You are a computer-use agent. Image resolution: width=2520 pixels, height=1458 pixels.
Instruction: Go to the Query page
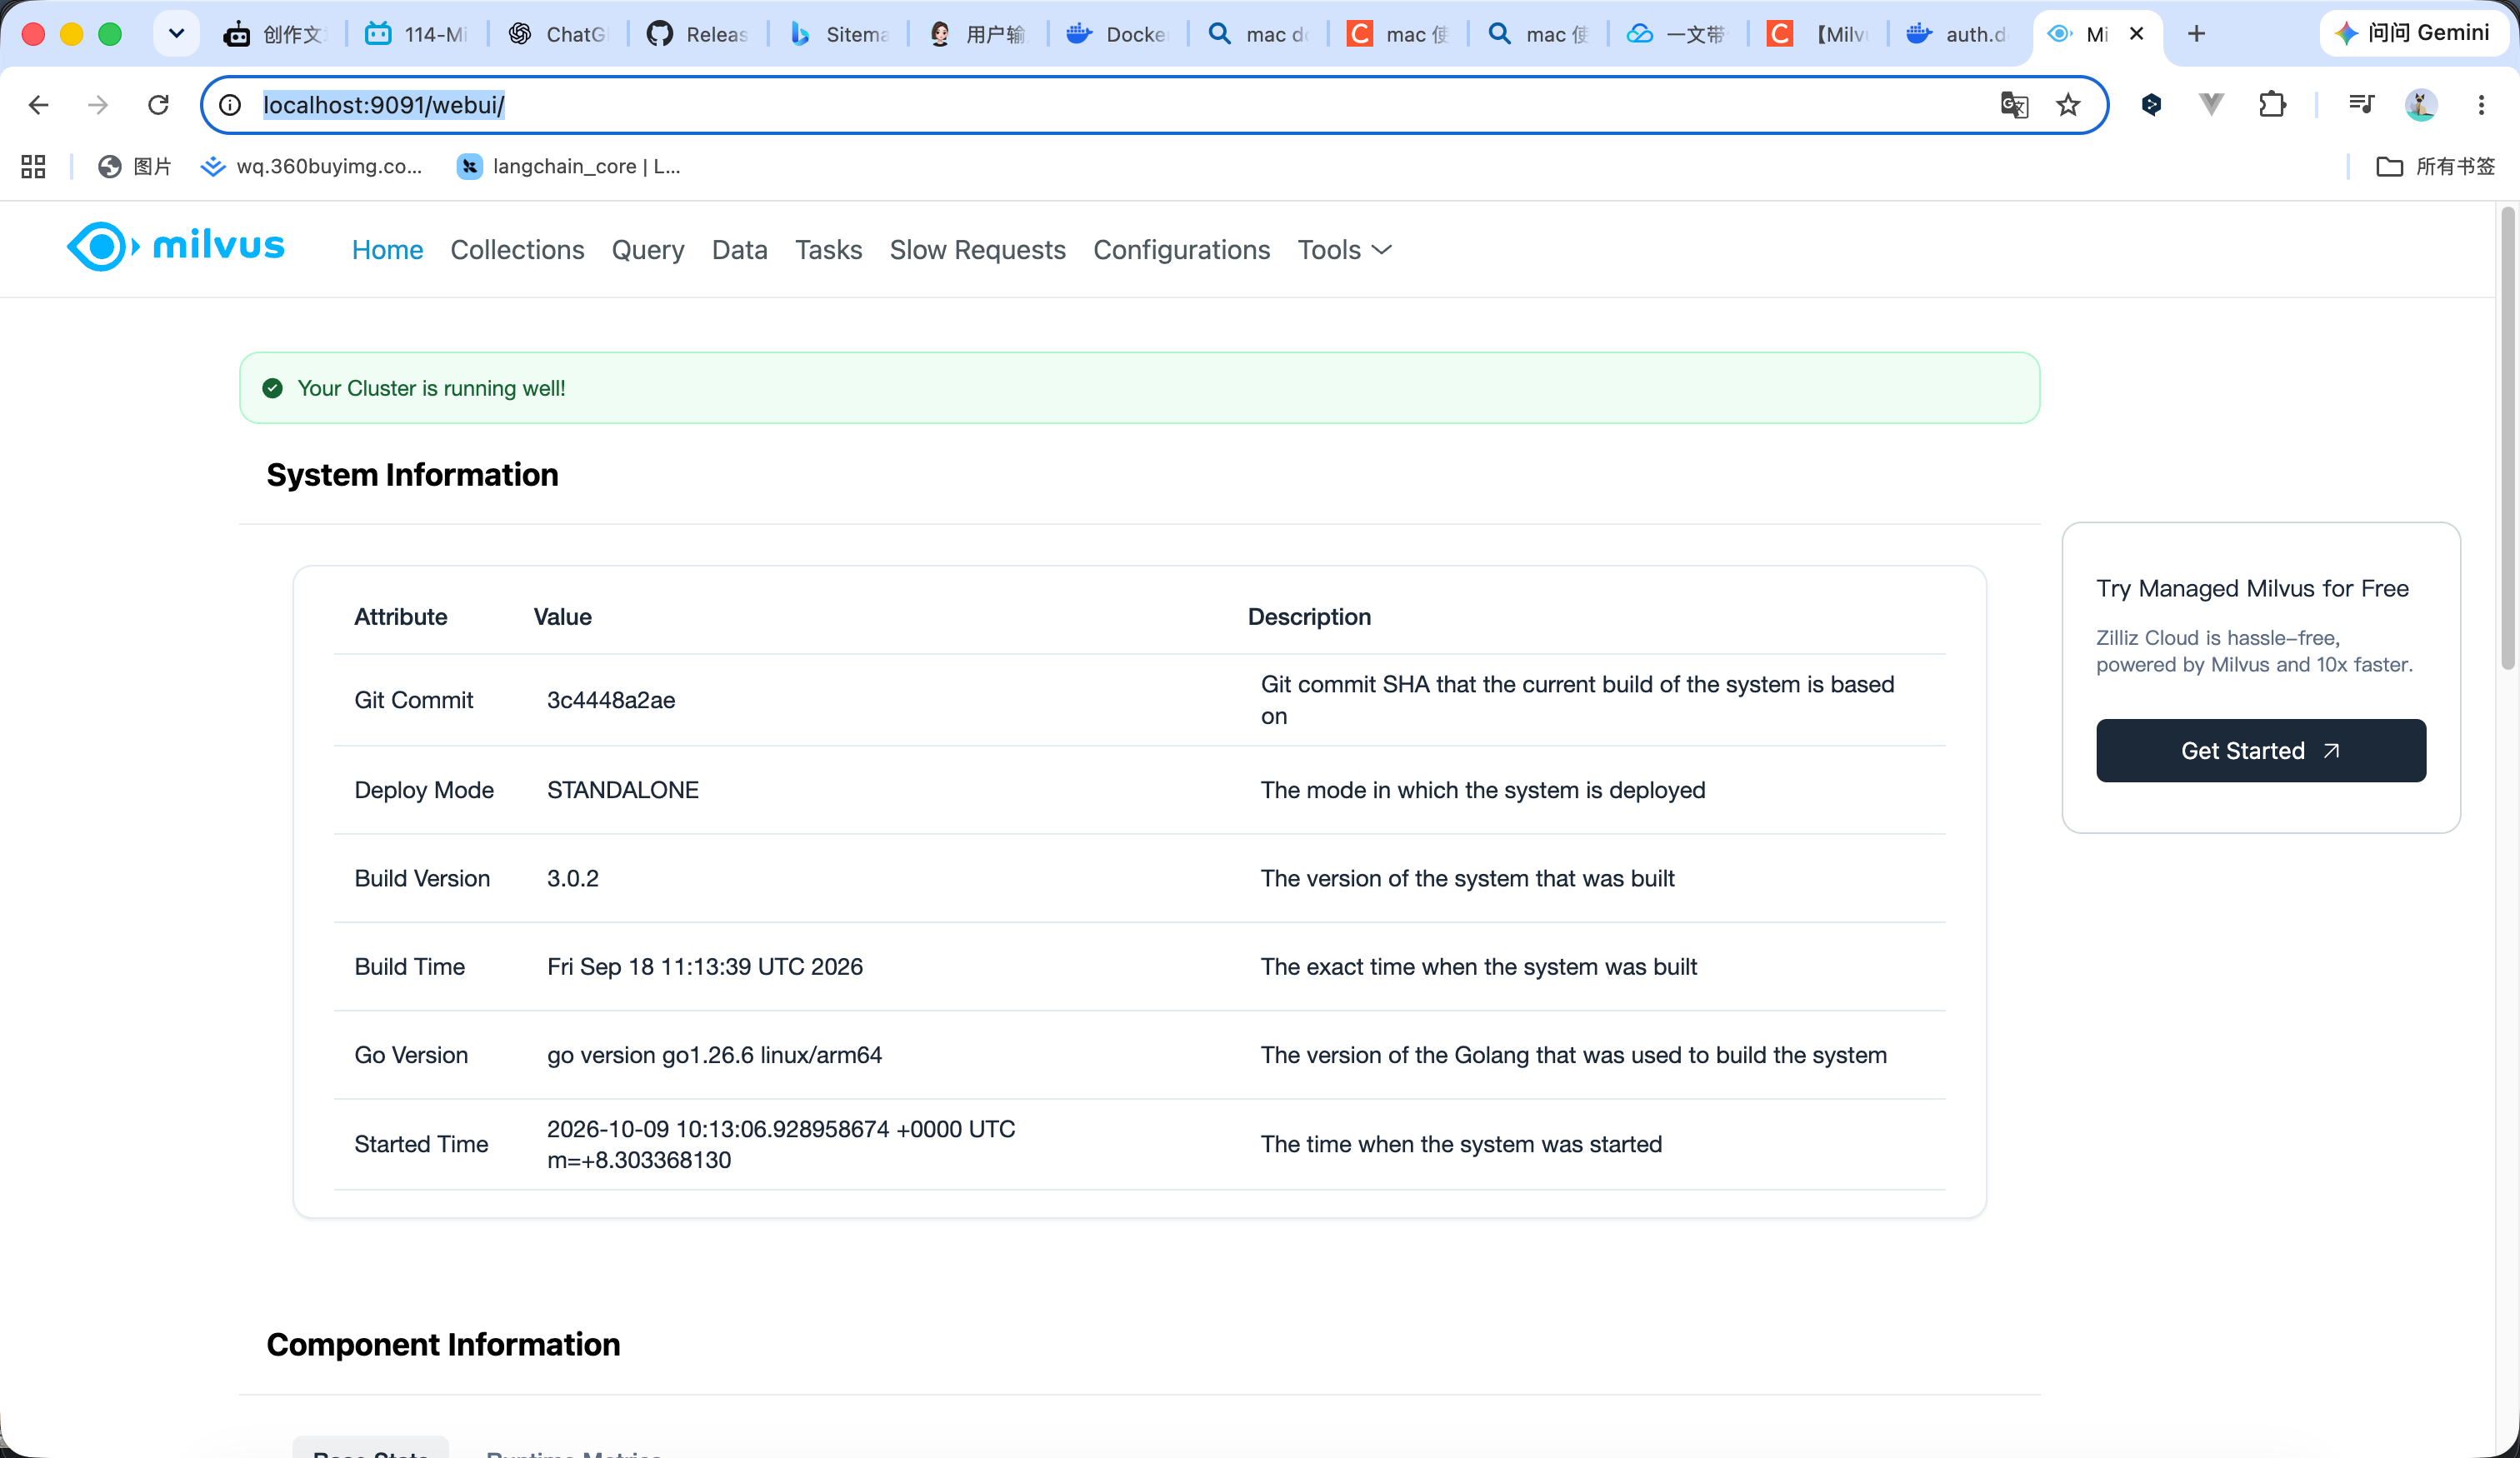pyautogui.click(x=648, y=250)
